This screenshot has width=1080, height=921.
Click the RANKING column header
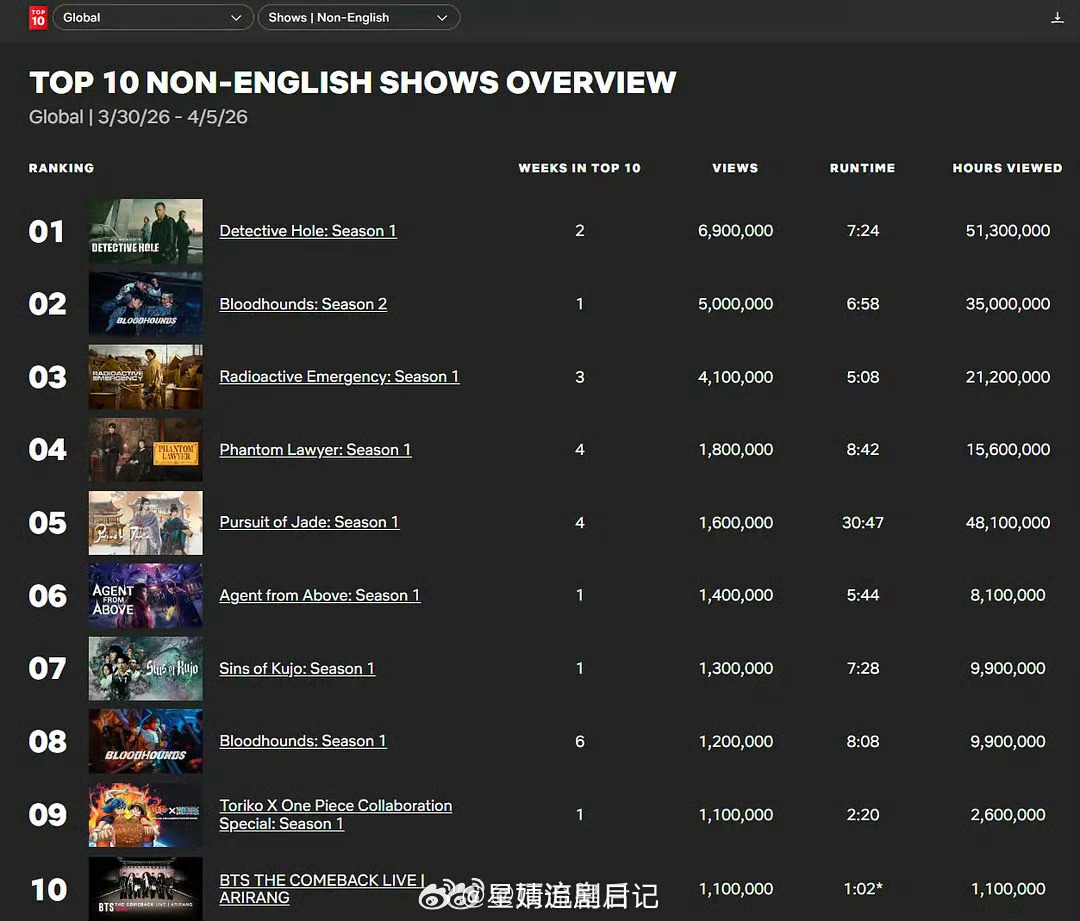point(61,168)
